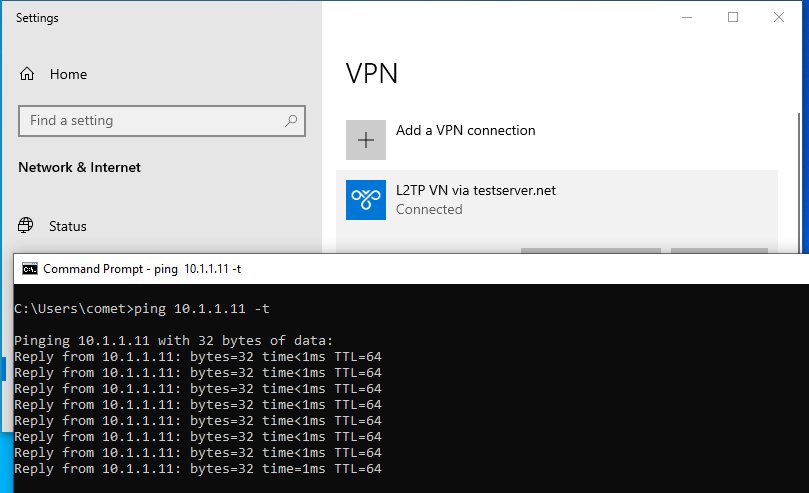Click the magnifier search icon
The width and height of the screenshot is (809, 493).
[x=291, y=121]
